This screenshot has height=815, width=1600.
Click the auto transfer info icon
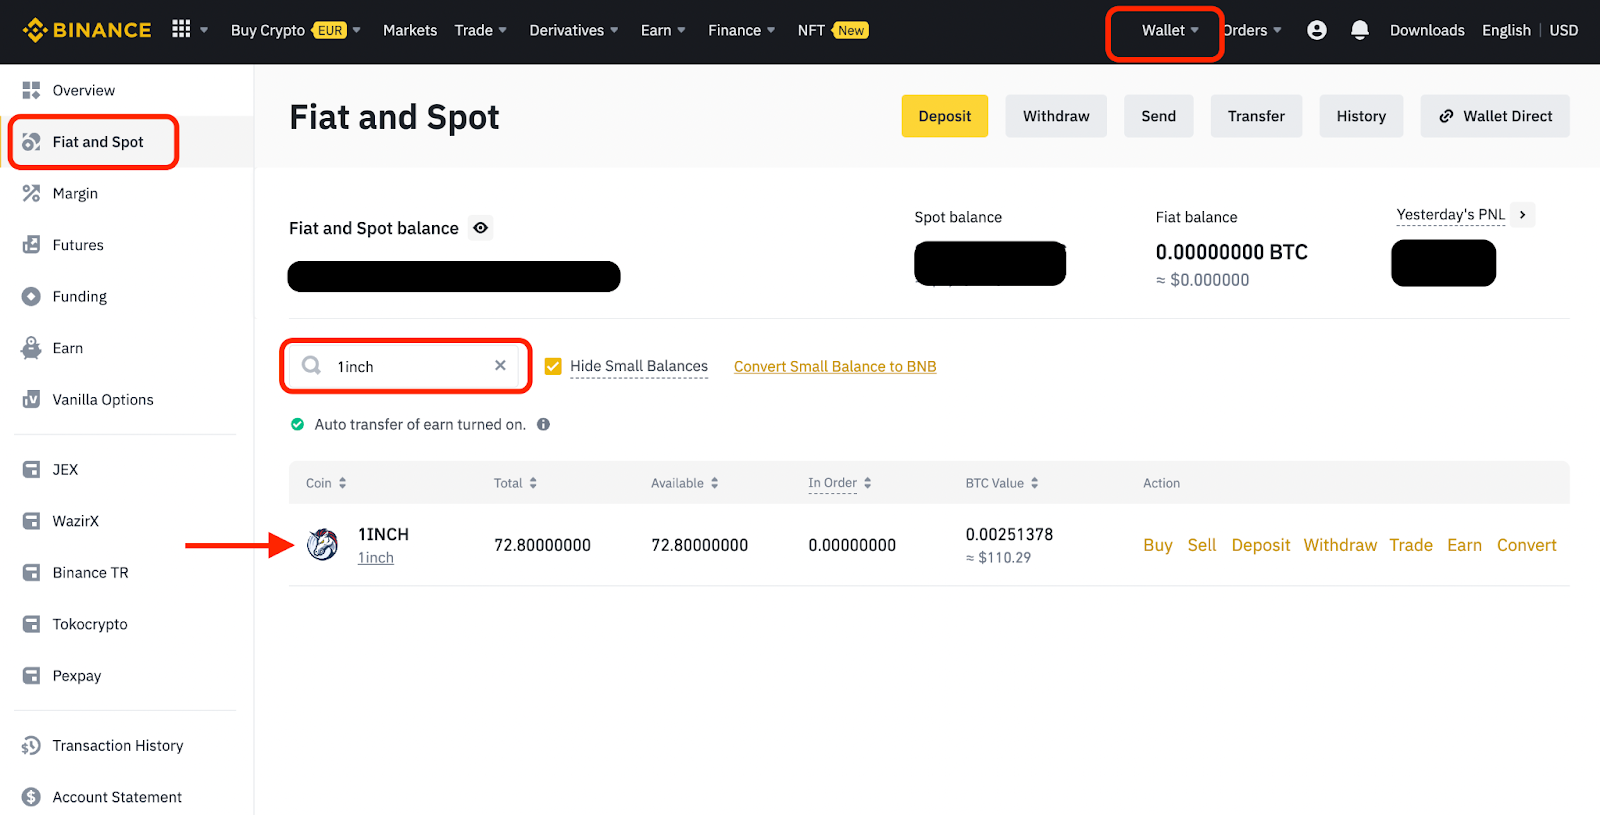point(543,424)
